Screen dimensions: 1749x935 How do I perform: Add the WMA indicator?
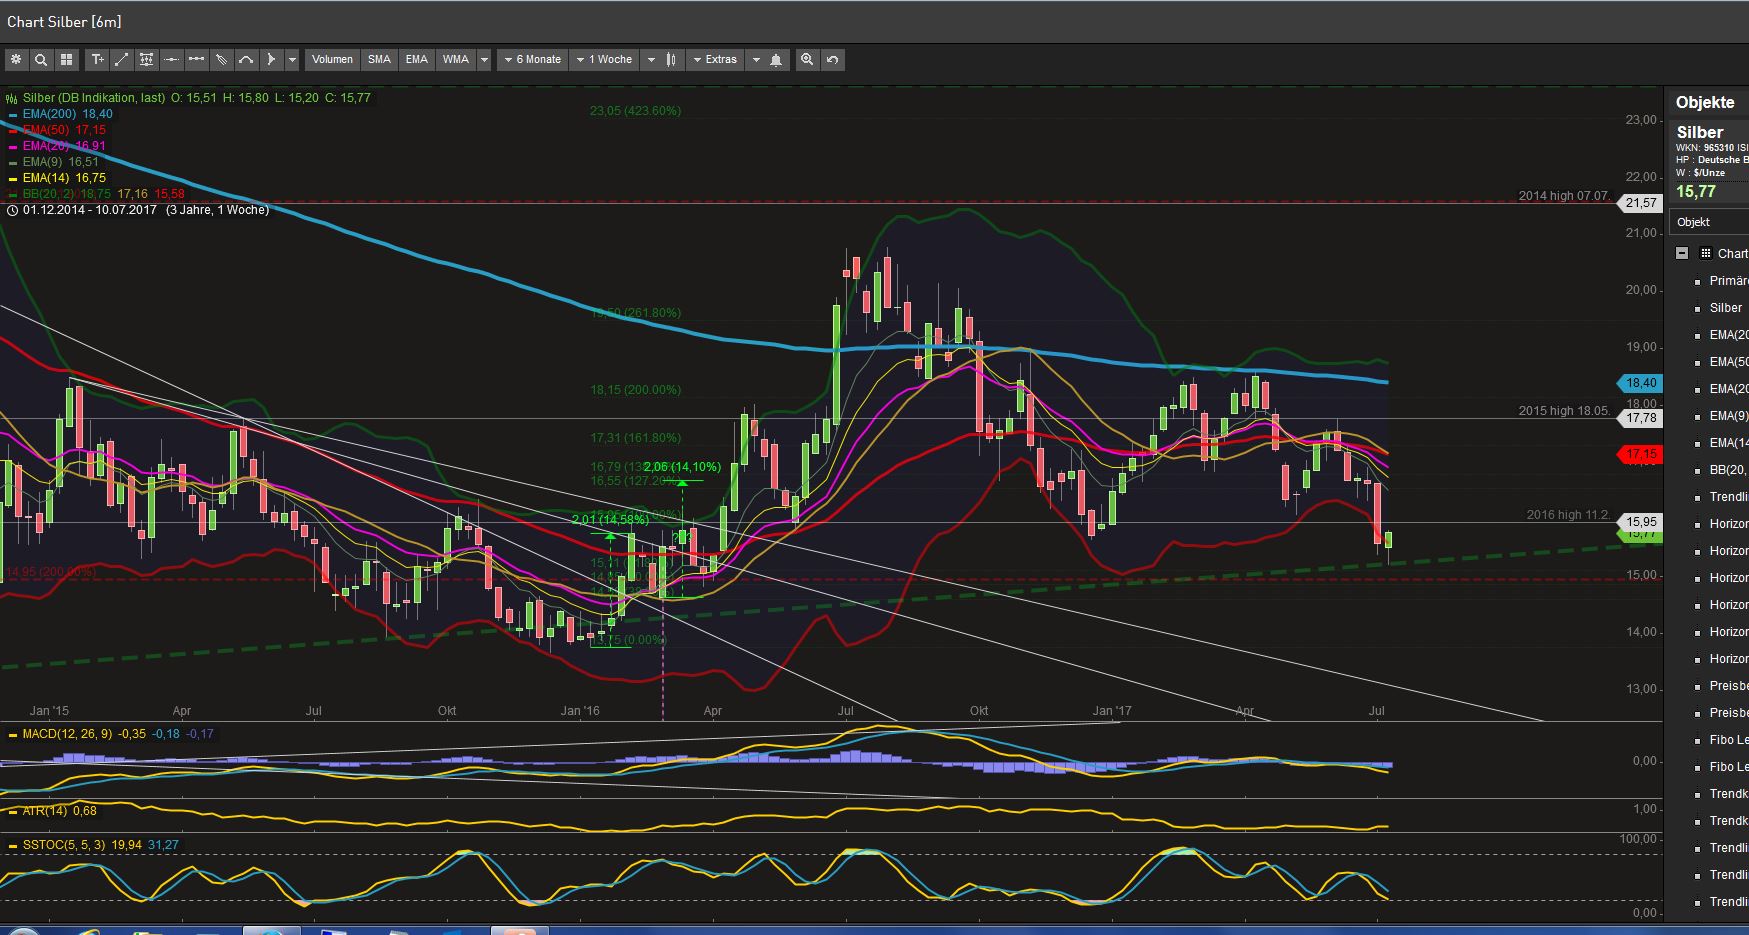[x=456, y=60]
